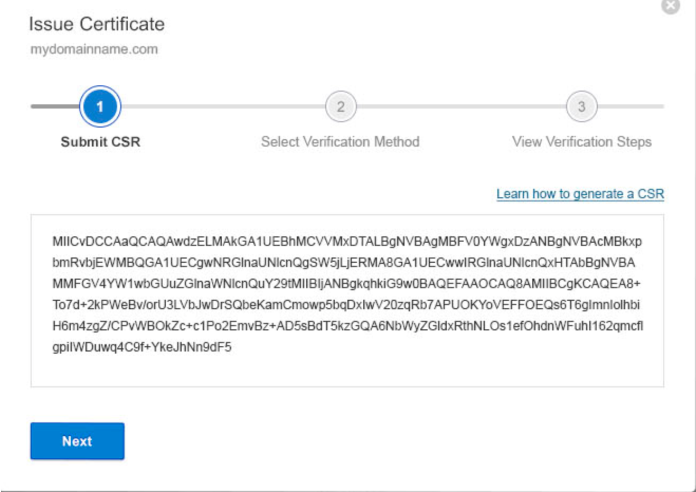The width and height of the screenshot is (696, 492).
Task: Click the Next button
Action: pos(77,441)
